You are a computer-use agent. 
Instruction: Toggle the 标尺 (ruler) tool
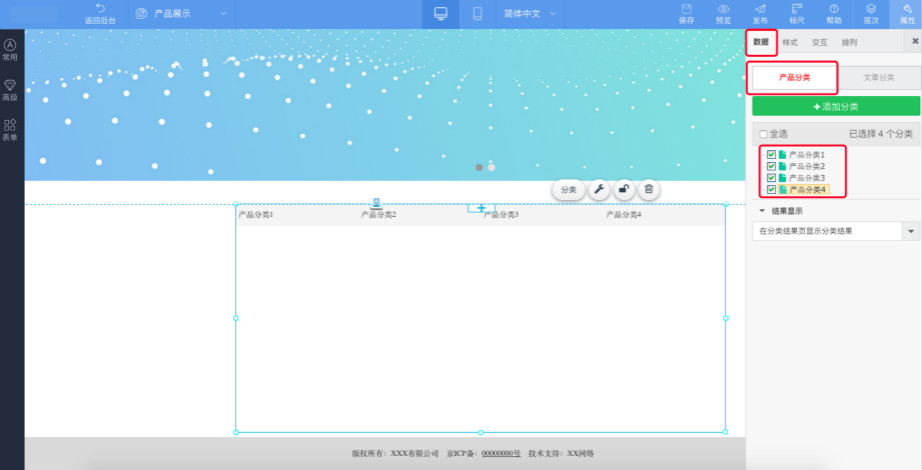point(797,12)
